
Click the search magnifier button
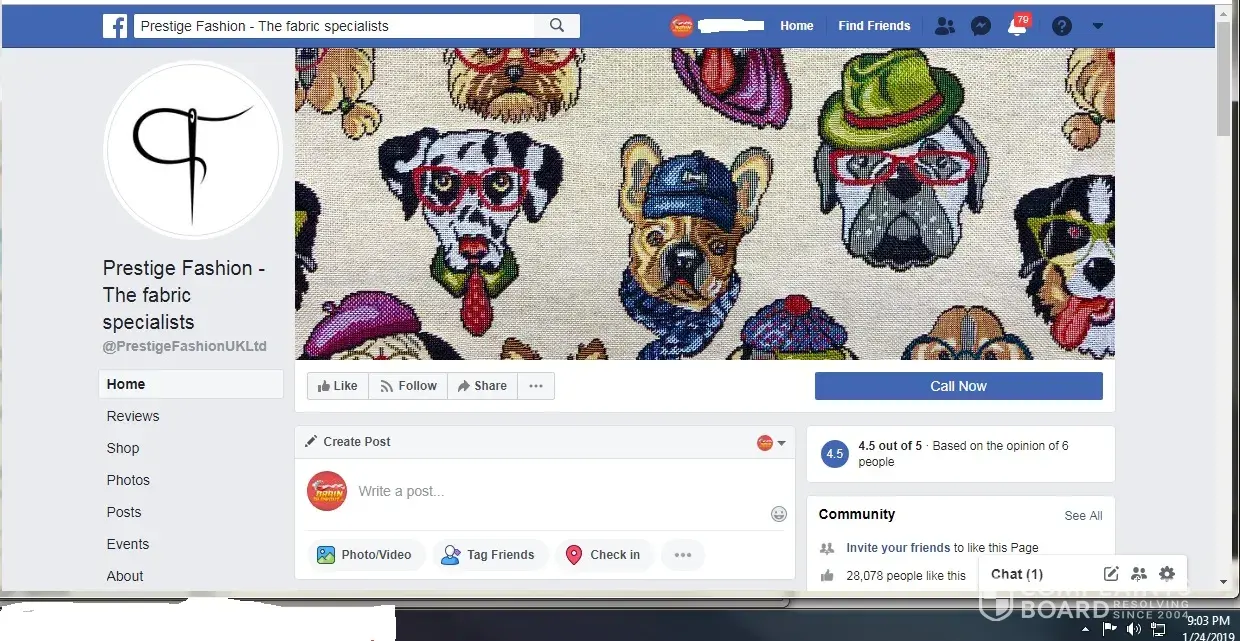[x=557, y=26]
